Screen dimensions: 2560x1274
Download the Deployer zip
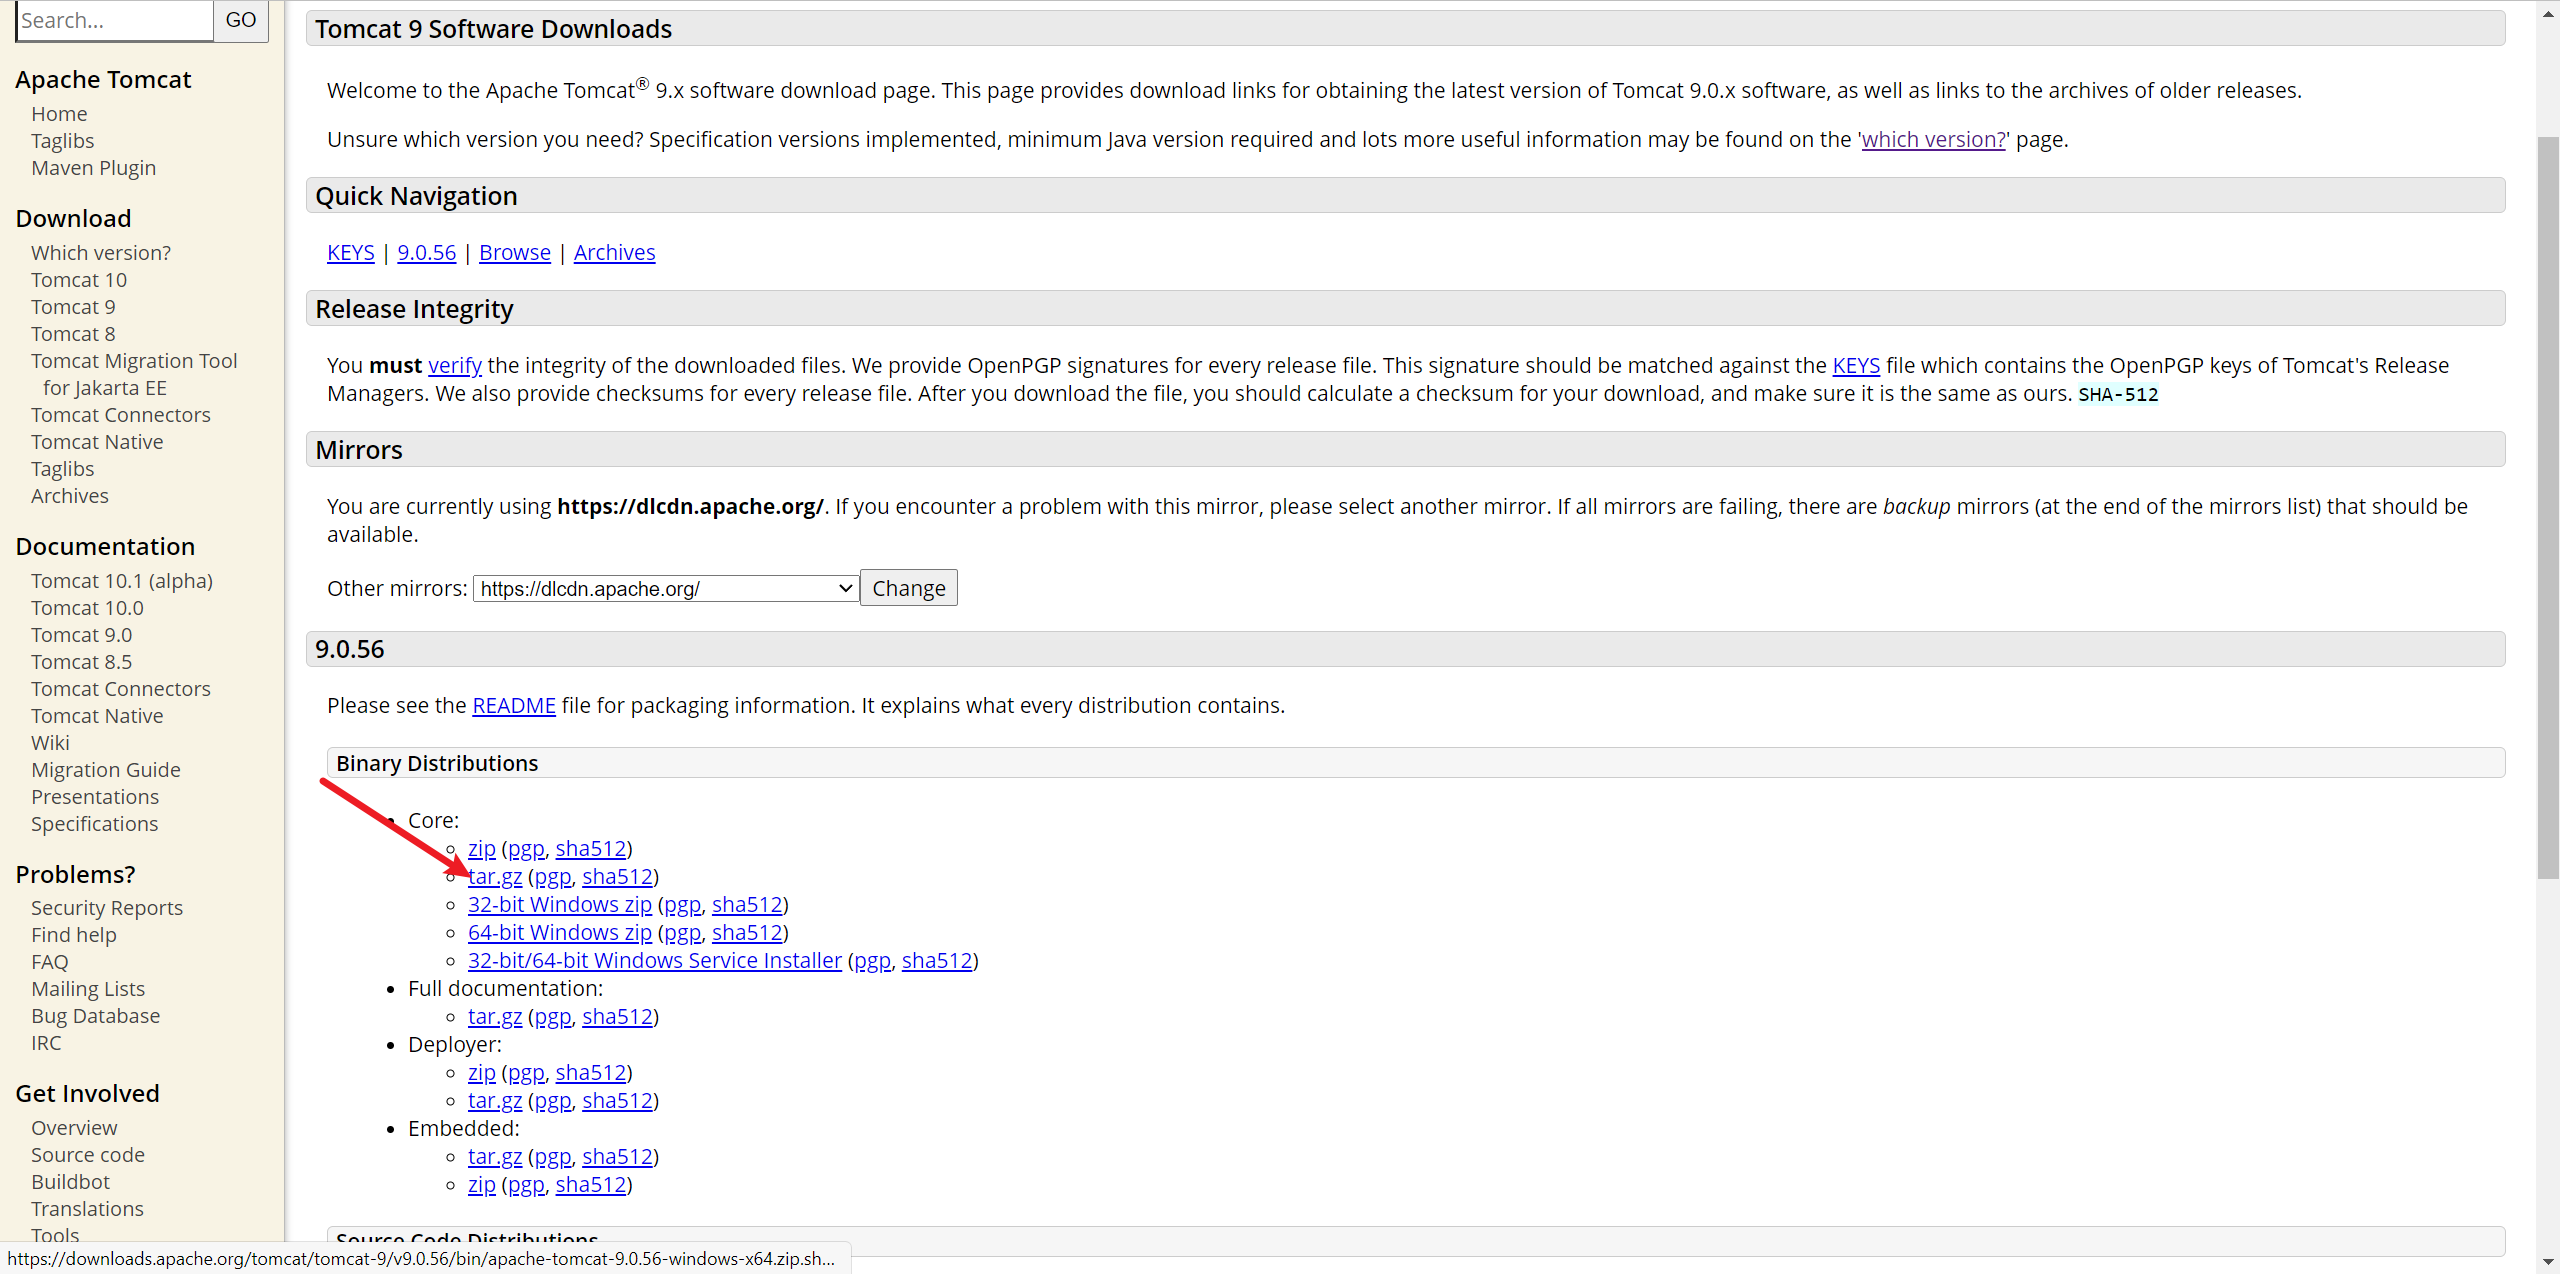point(482,1073)
